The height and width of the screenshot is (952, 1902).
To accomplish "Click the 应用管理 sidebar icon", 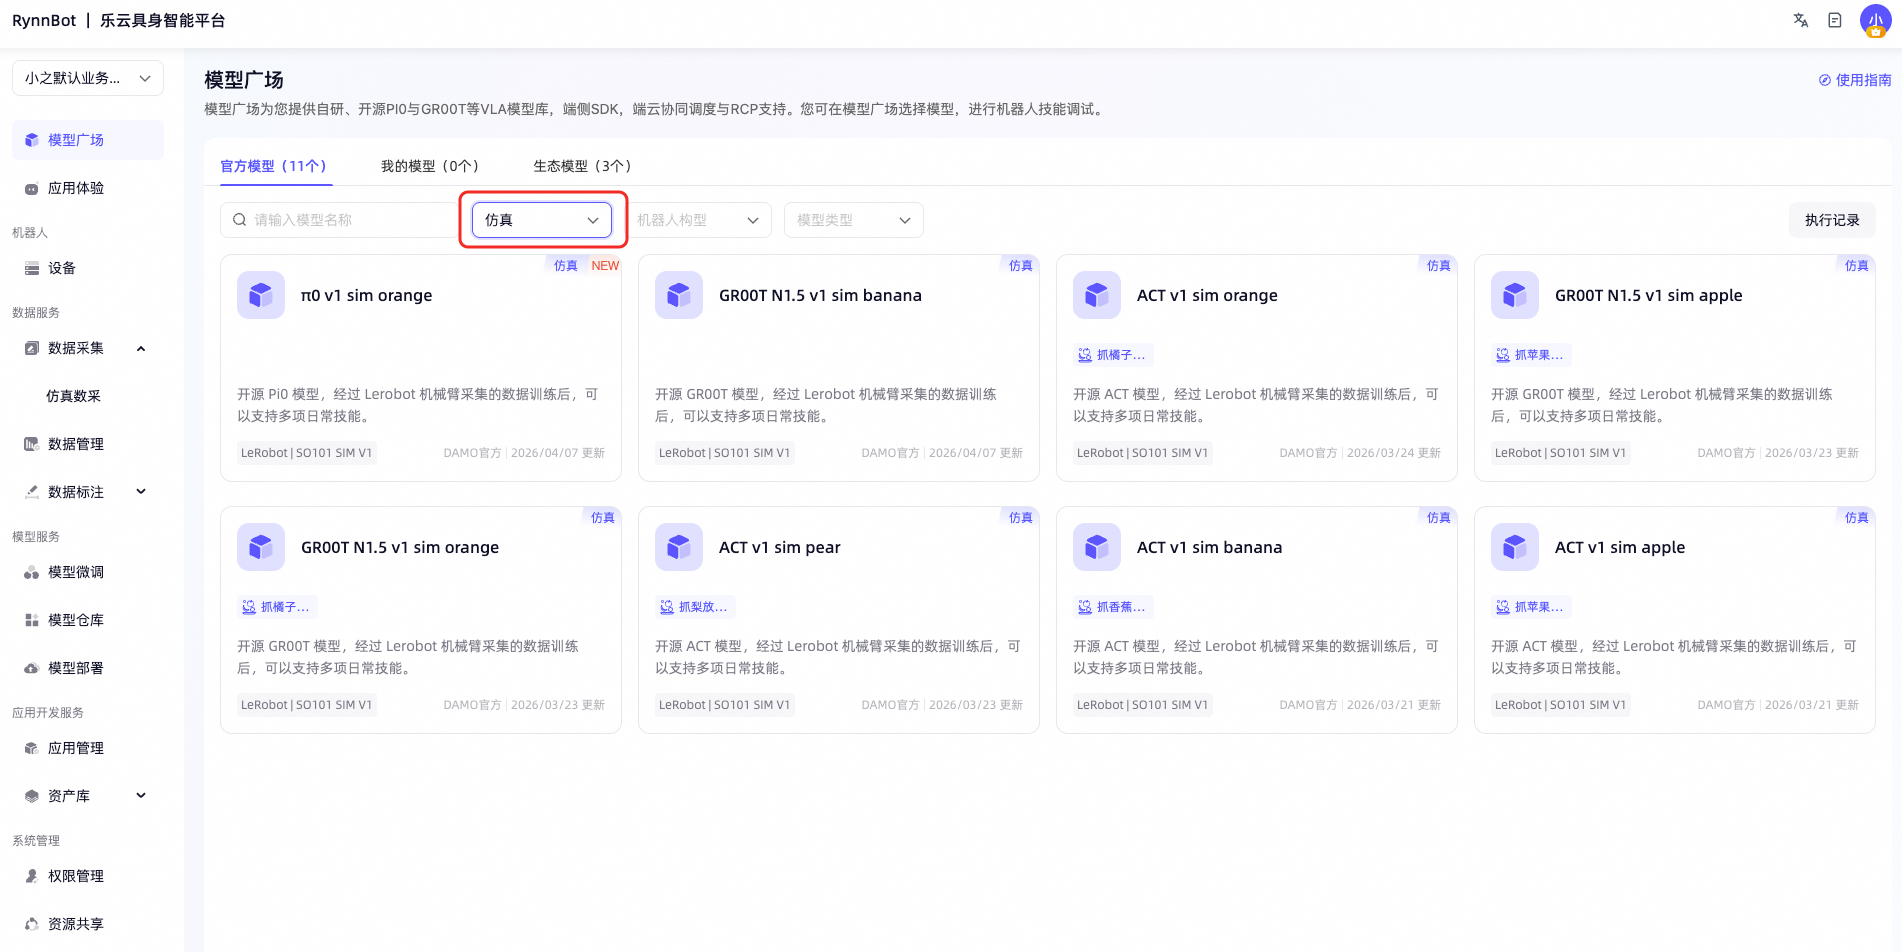I will pos(32,748).
